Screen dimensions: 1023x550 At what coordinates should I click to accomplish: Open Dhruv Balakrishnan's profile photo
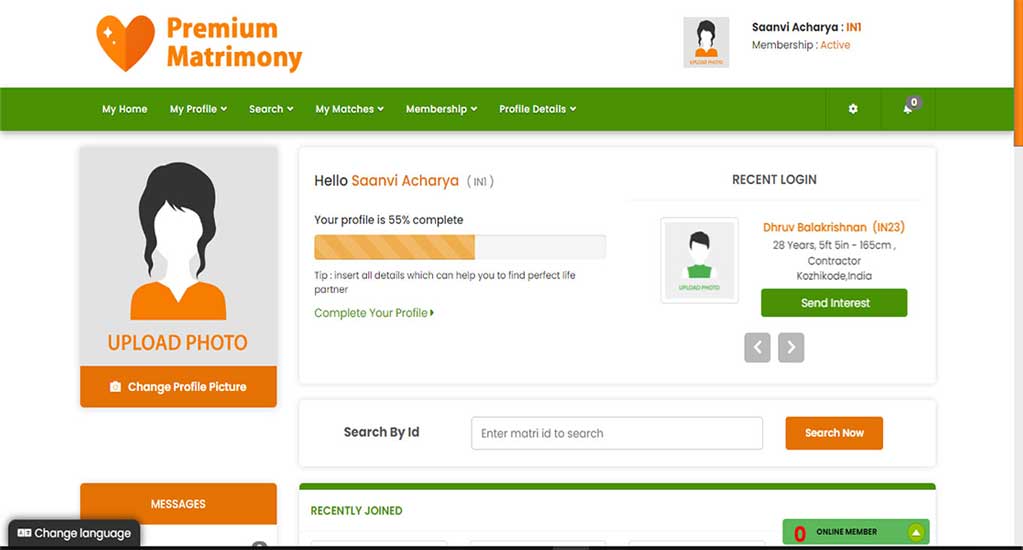click(x=699, y=260)
